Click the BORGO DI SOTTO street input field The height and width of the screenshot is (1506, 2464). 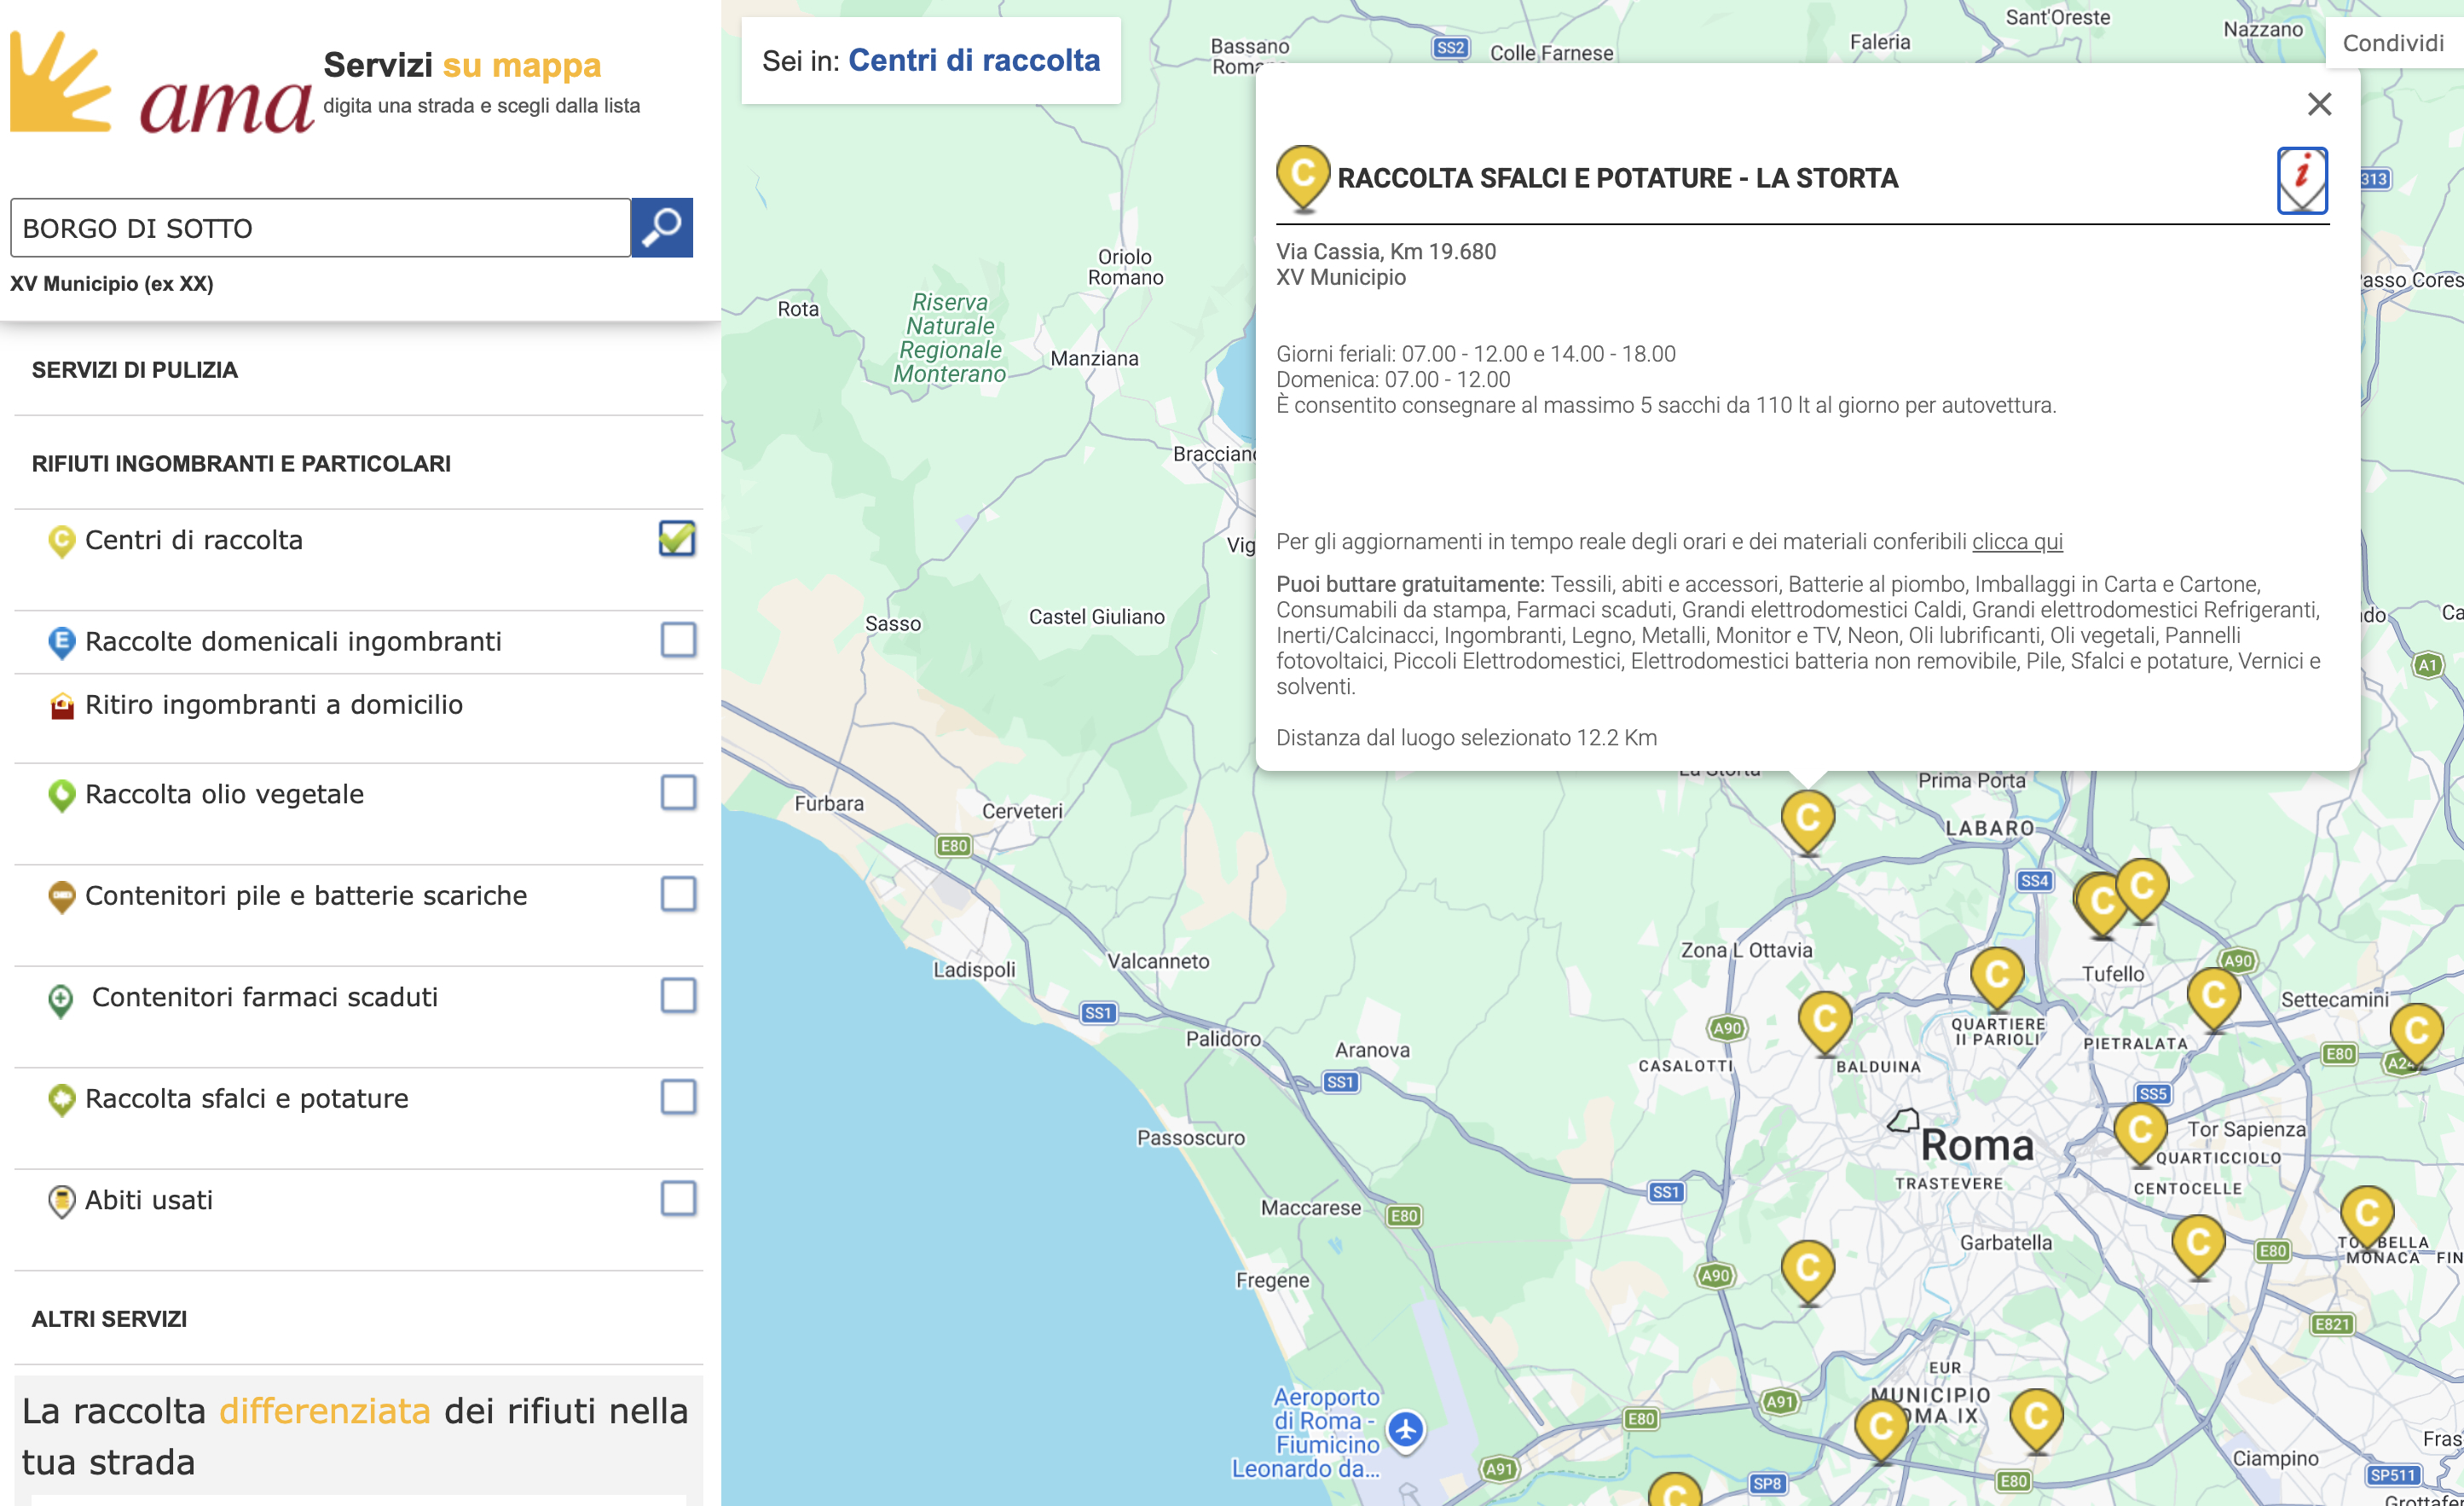click(x=320, y=228)
